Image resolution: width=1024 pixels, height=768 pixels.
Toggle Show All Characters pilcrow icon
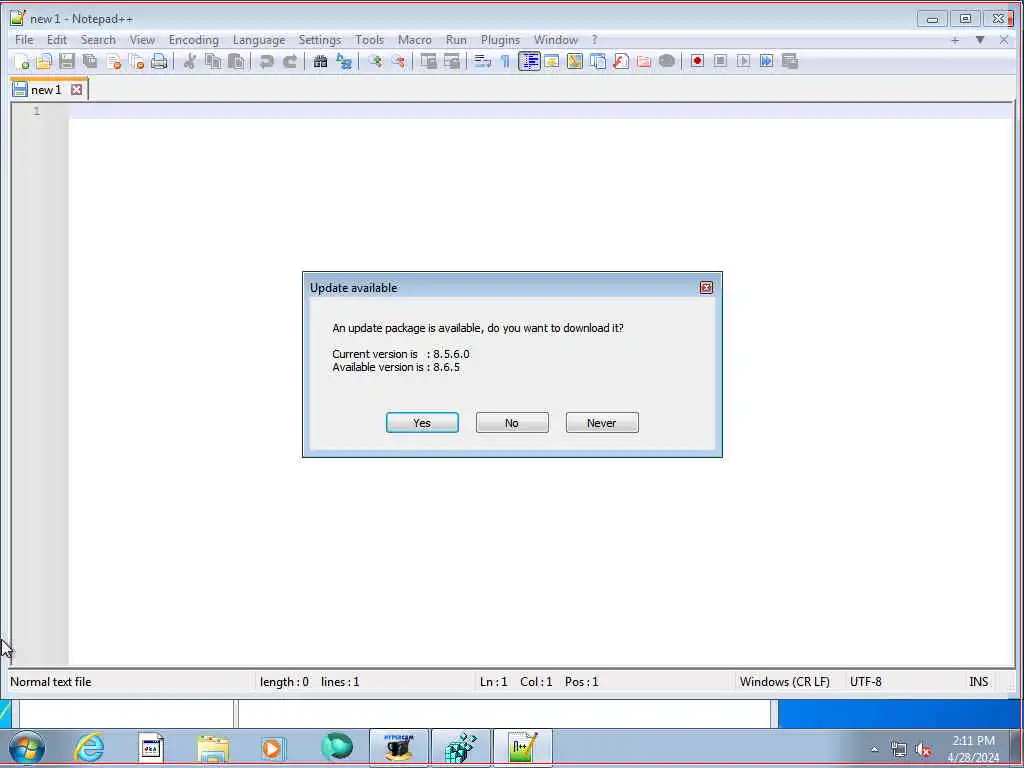point(505,61)
